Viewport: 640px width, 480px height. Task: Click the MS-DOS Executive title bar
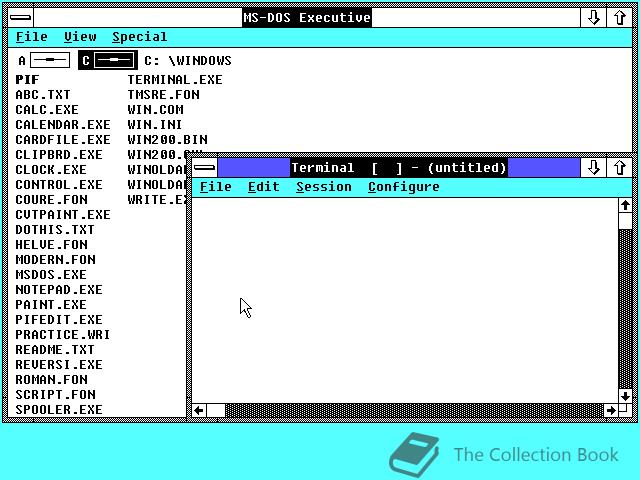pos(307,18)
